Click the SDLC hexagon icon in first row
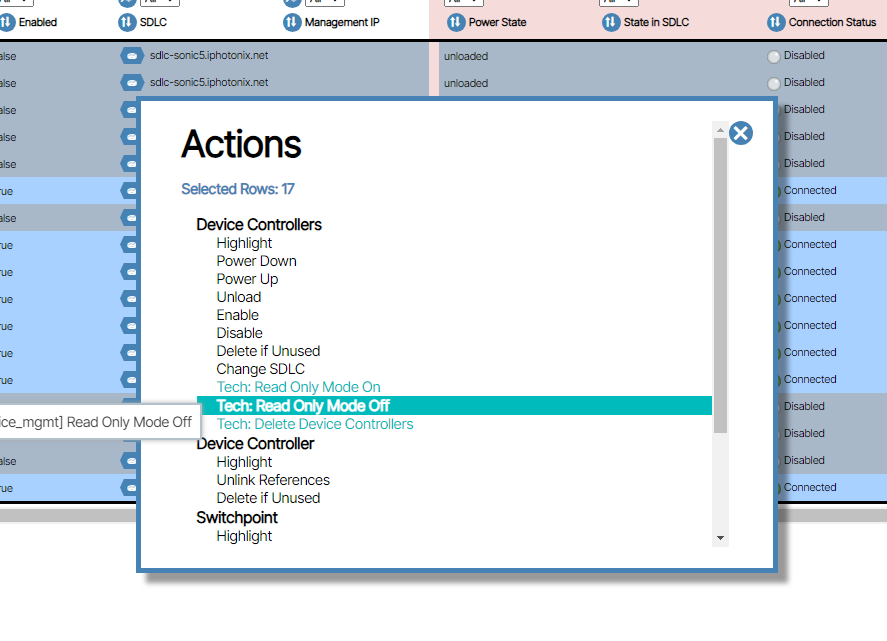 [x=131, y=56]
